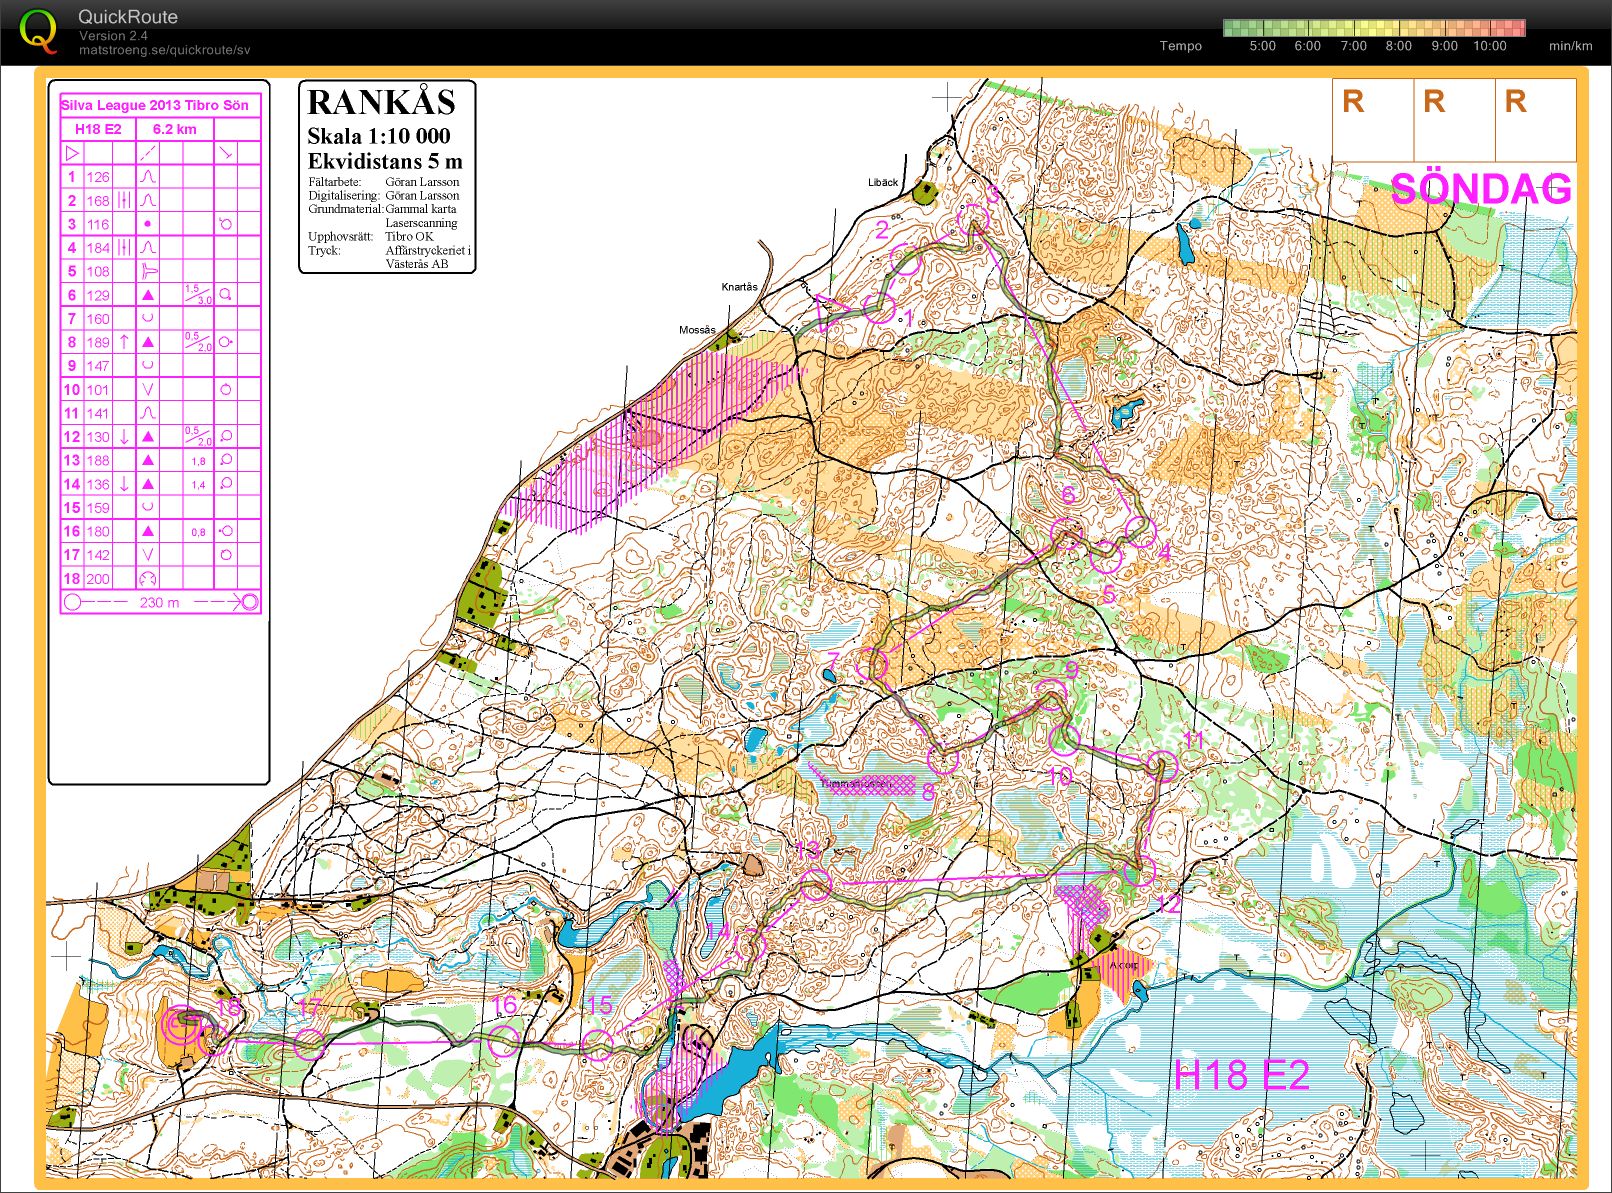Click the finish double circle on the map
The width and height of the screenshot is (1612, 1193).
(181, 1025)
